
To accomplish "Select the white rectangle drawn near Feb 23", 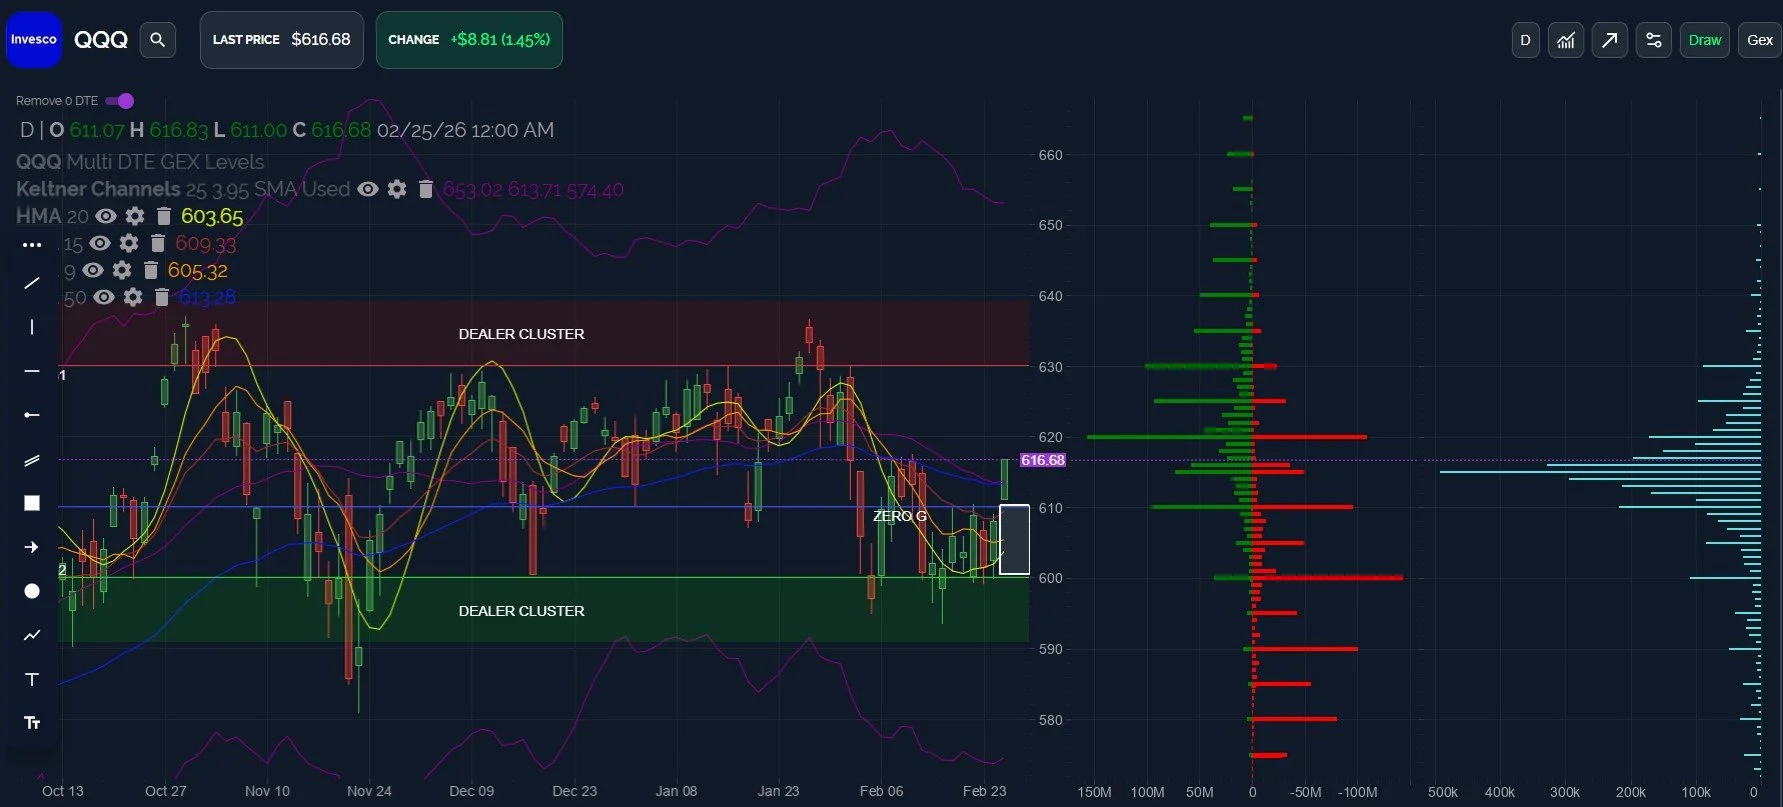I will [1014, 539].
